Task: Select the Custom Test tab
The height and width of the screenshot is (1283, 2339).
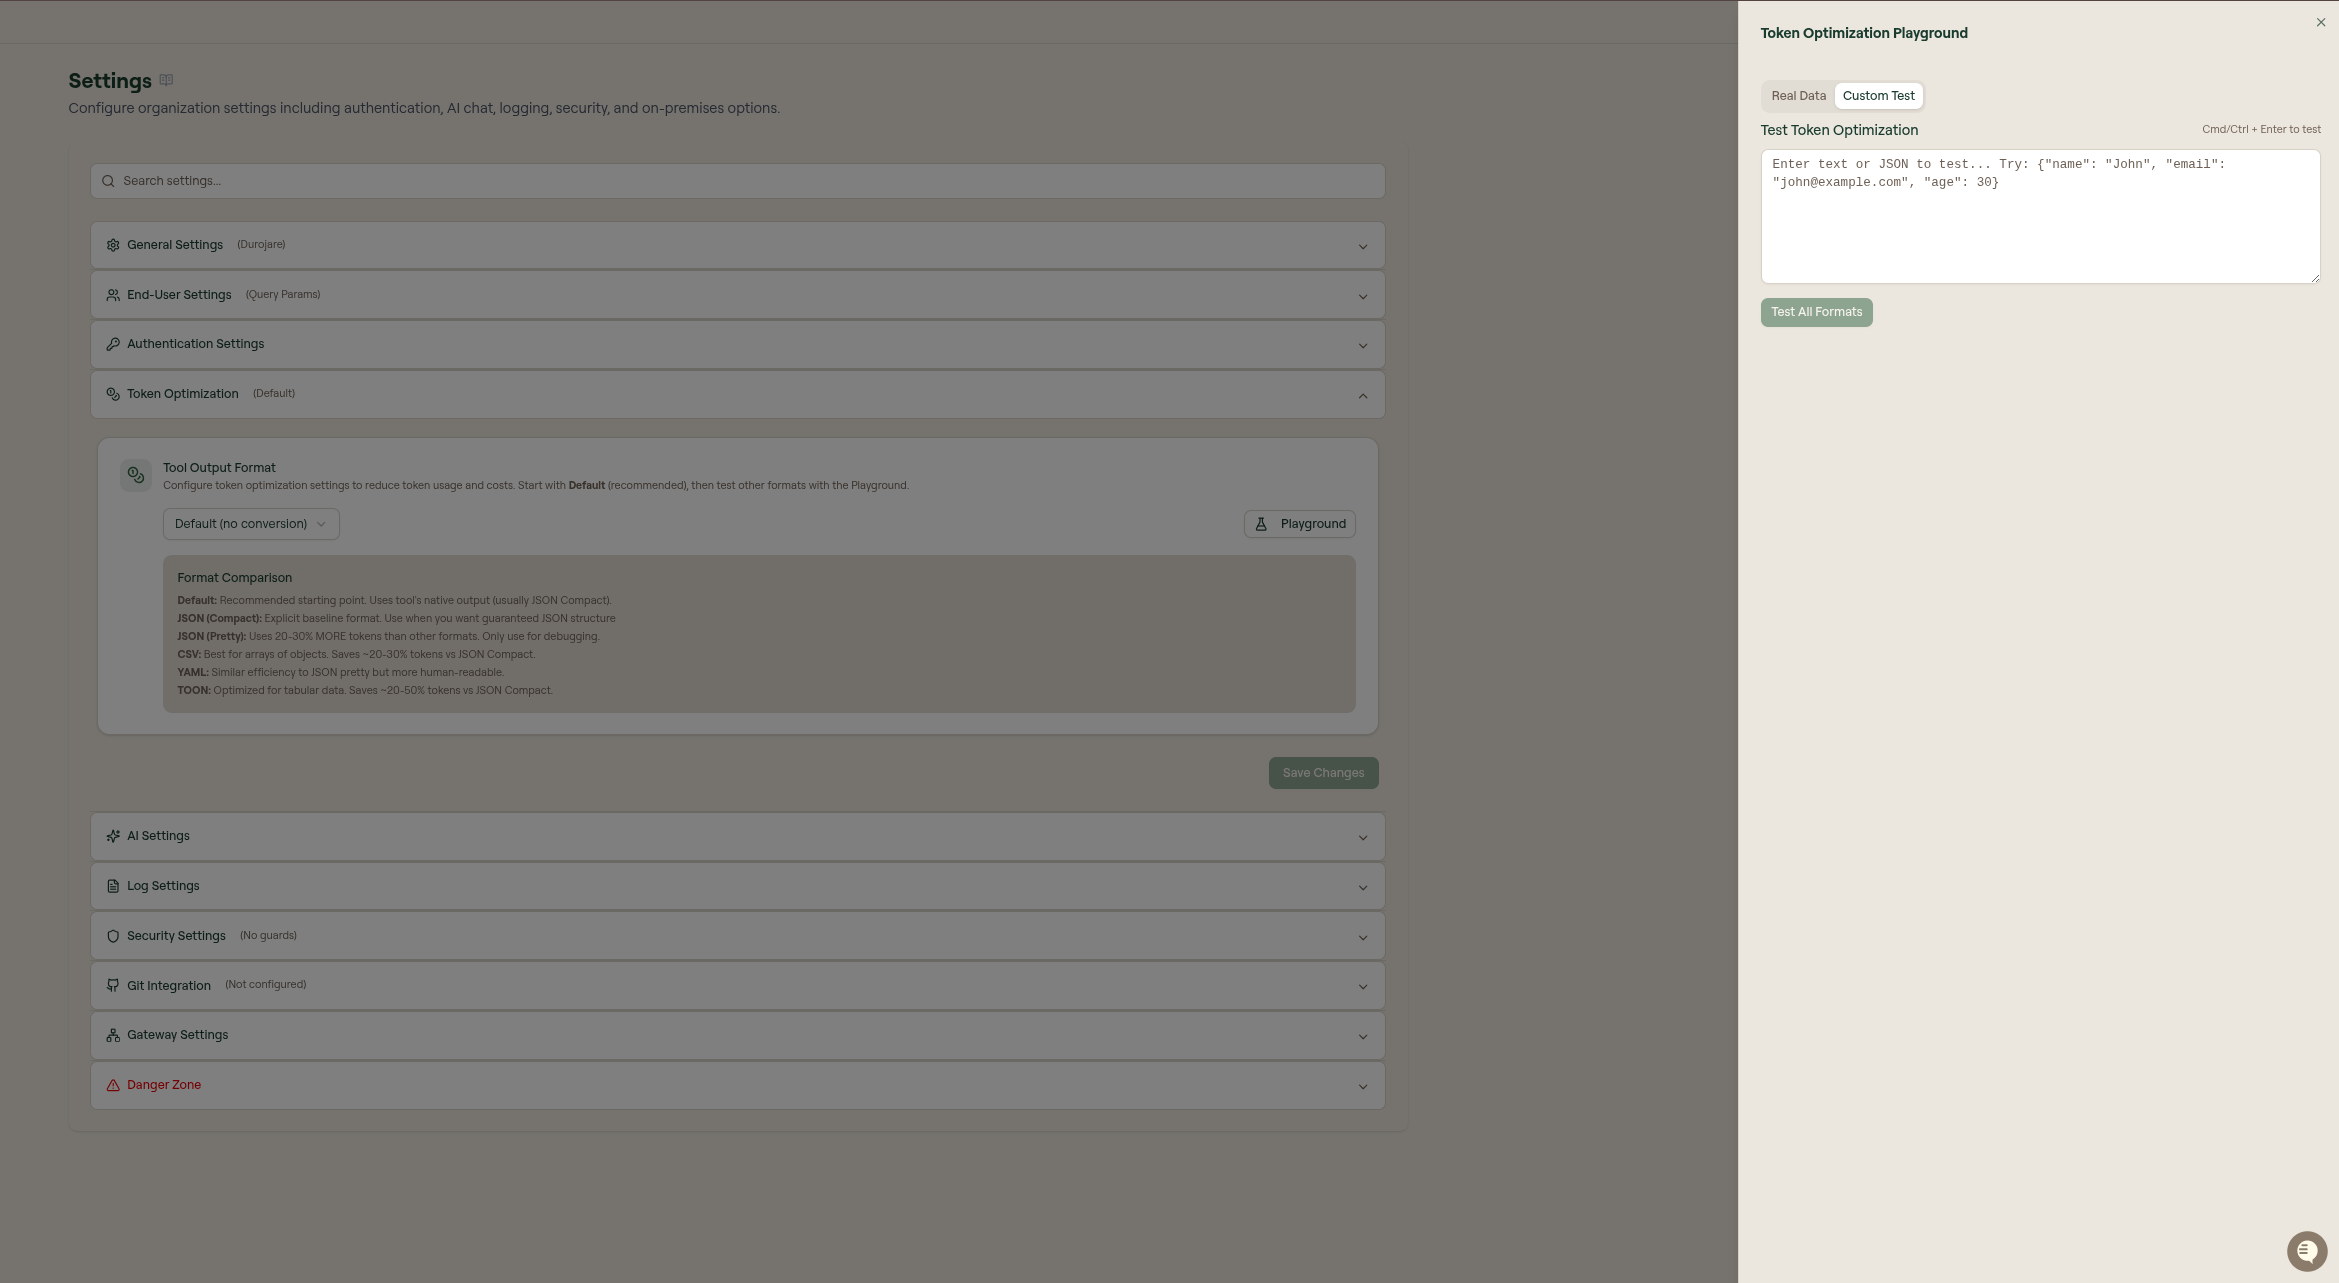Action: (1878, 96)
